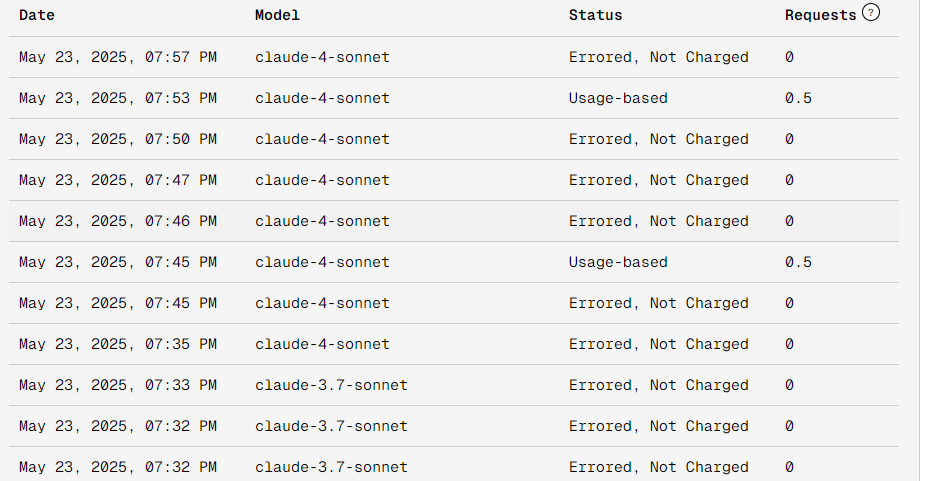The image size is (934, 481).
Task: Click Errored, Not Charged status at 07:33 PM
Action: click(658, 385)
